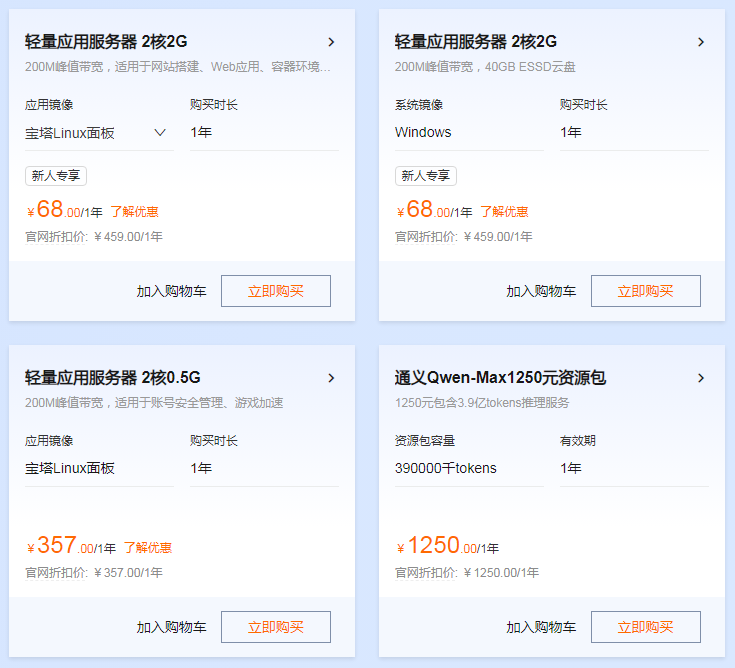Click 加入购物车 on the Windows server card
The height and width of the screenshot is (668, 735).
[x=541, y=291]
